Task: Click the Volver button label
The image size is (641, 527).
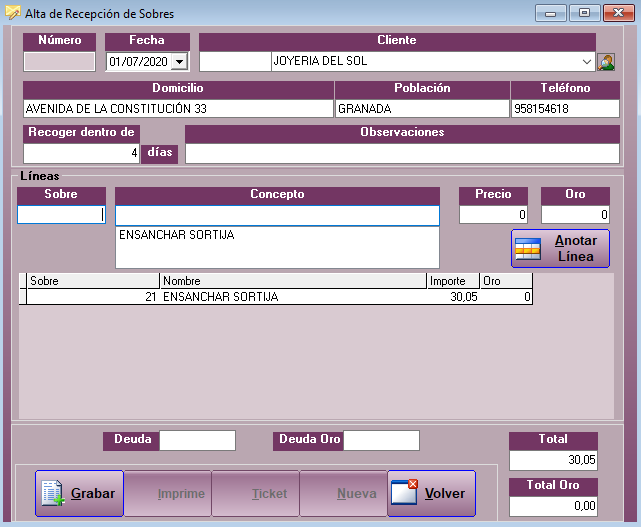Action: pos(444,493)
